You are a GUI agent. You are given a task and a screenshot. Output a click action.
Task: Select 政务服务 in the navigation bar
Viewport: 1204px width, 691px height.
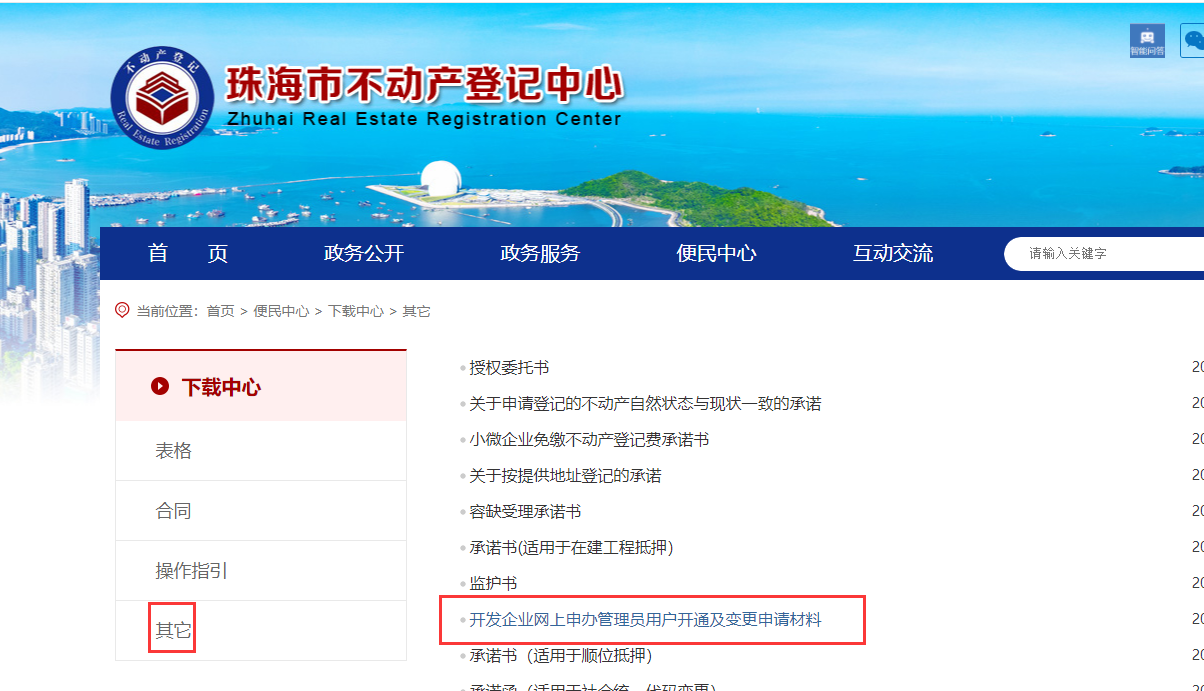click(x=540, y=253)
